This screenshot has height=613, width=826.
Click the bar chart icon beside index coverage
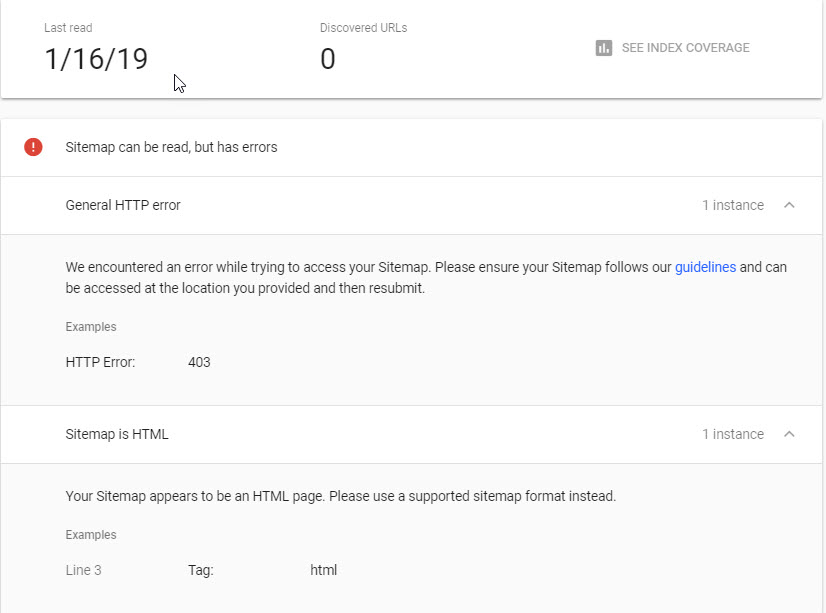(604, 48)
